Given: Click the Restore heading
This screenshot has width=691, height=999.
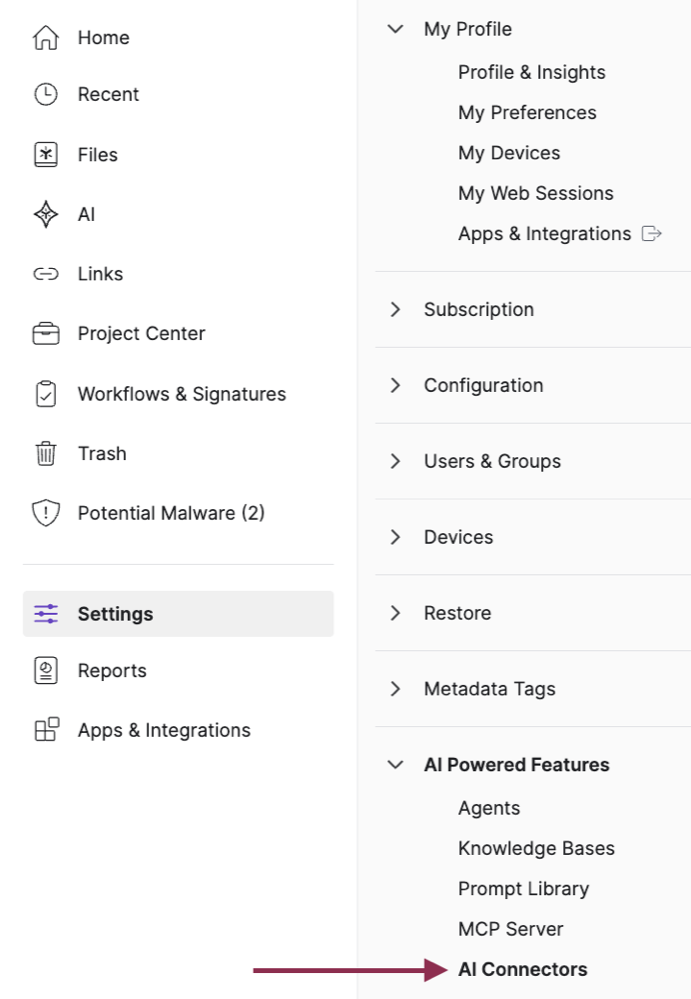Looking at the screenshot, I should click(x=457, y=613).
